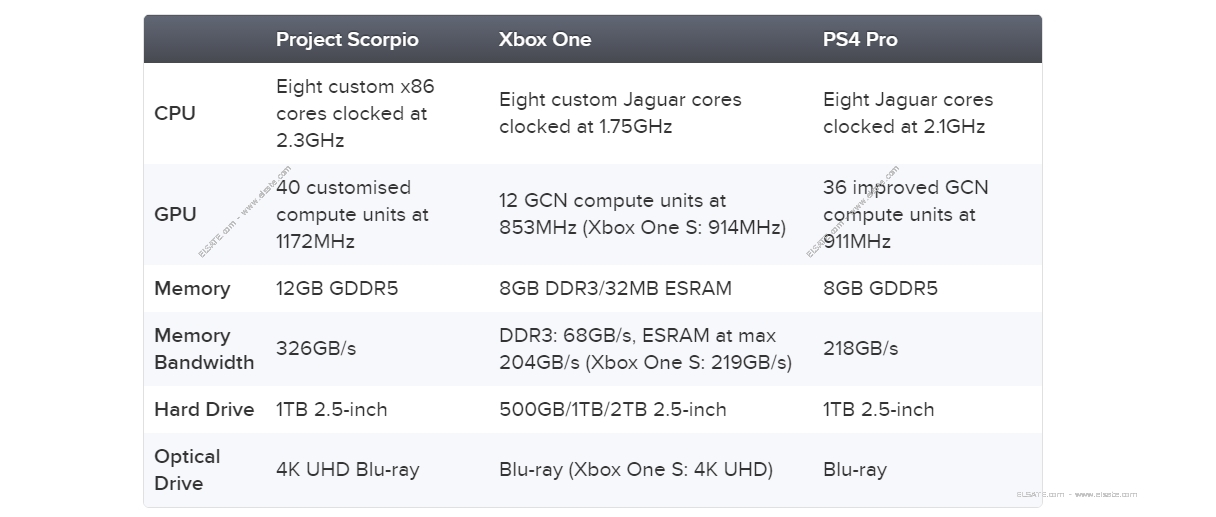Viewport: 1216px width, 517px height.
Task: Click the PS4 Pro column header
Action: (860, 40)
